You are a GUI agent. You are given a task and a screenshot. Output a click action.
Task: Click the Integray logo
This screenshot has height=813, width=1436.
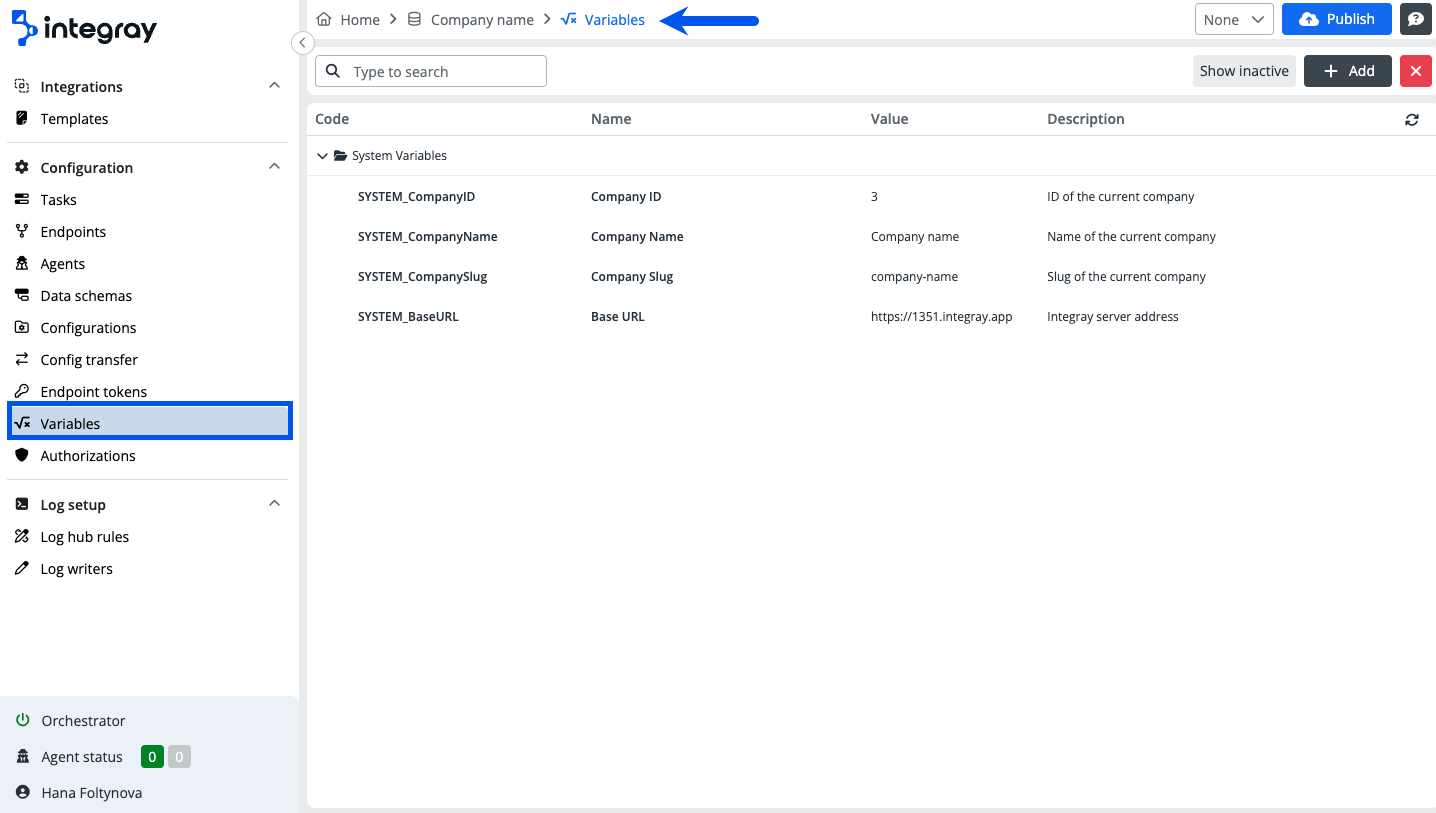pos(84,29)
